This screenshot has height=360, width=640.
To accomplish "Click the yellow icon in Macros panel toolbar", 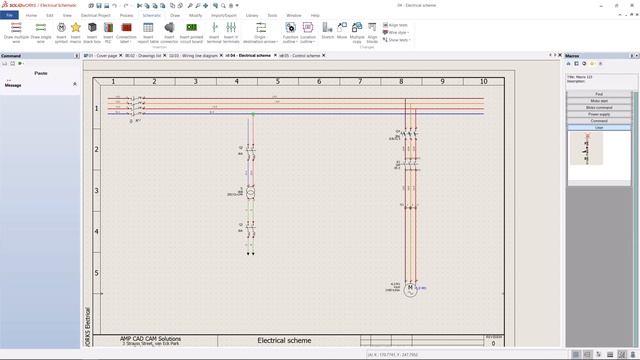I will [x=592, y=64].
